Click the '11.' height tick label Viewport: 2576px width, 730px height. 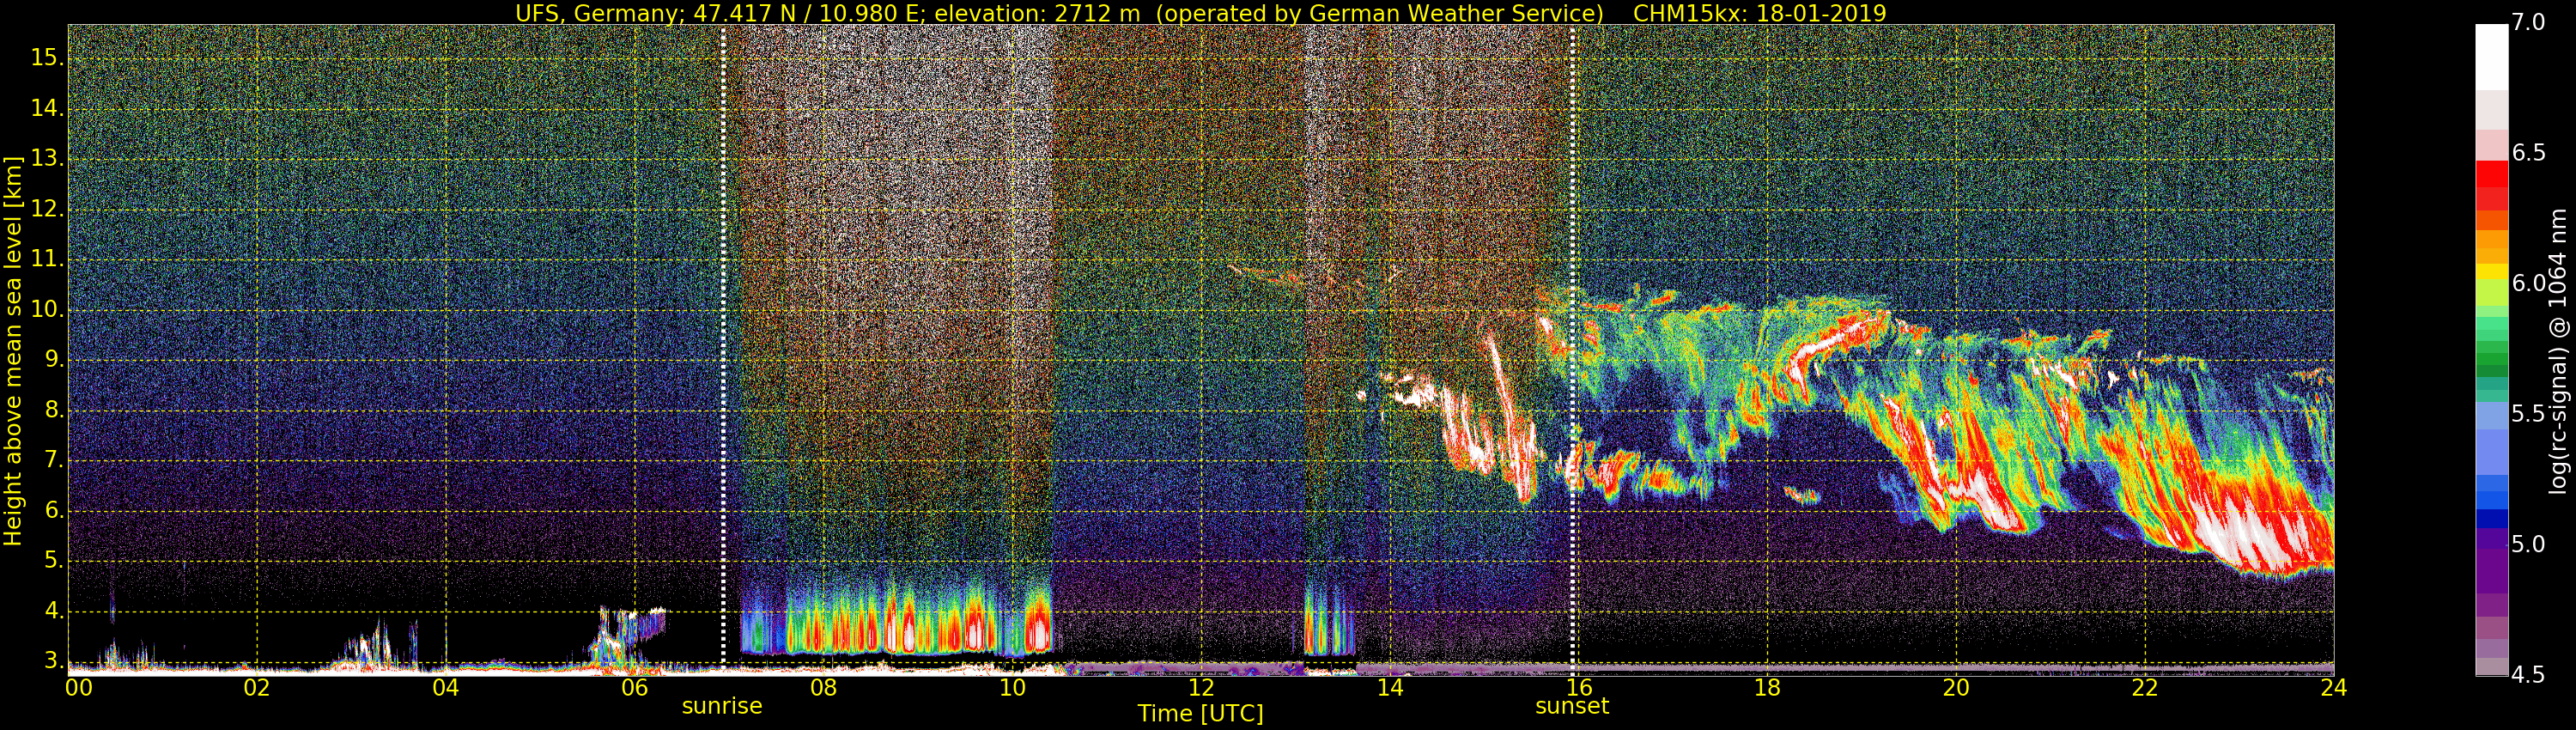coord(47,259)
